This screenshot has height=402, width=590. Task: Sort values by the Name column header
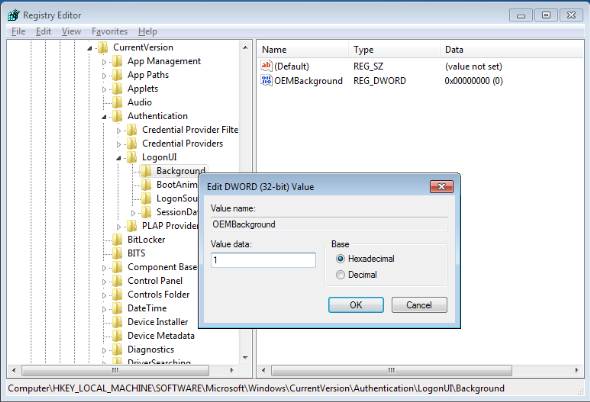click(303, 50)
